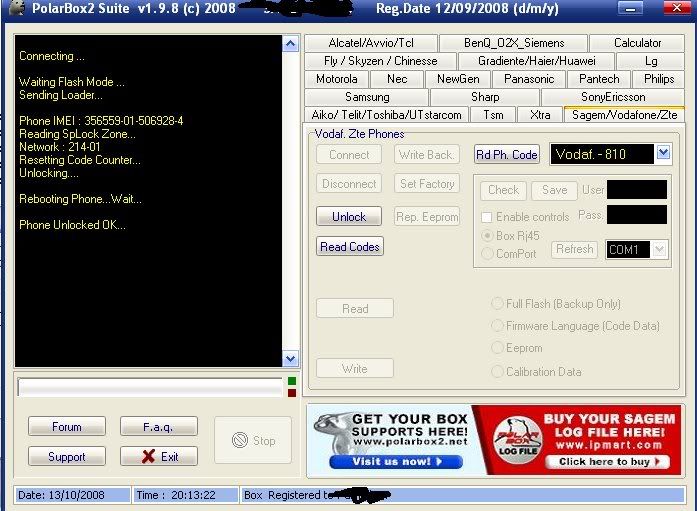Screen dimensions: 697x511
Task: Select the Box Rj45 radio button
Action: coord(488,236)
